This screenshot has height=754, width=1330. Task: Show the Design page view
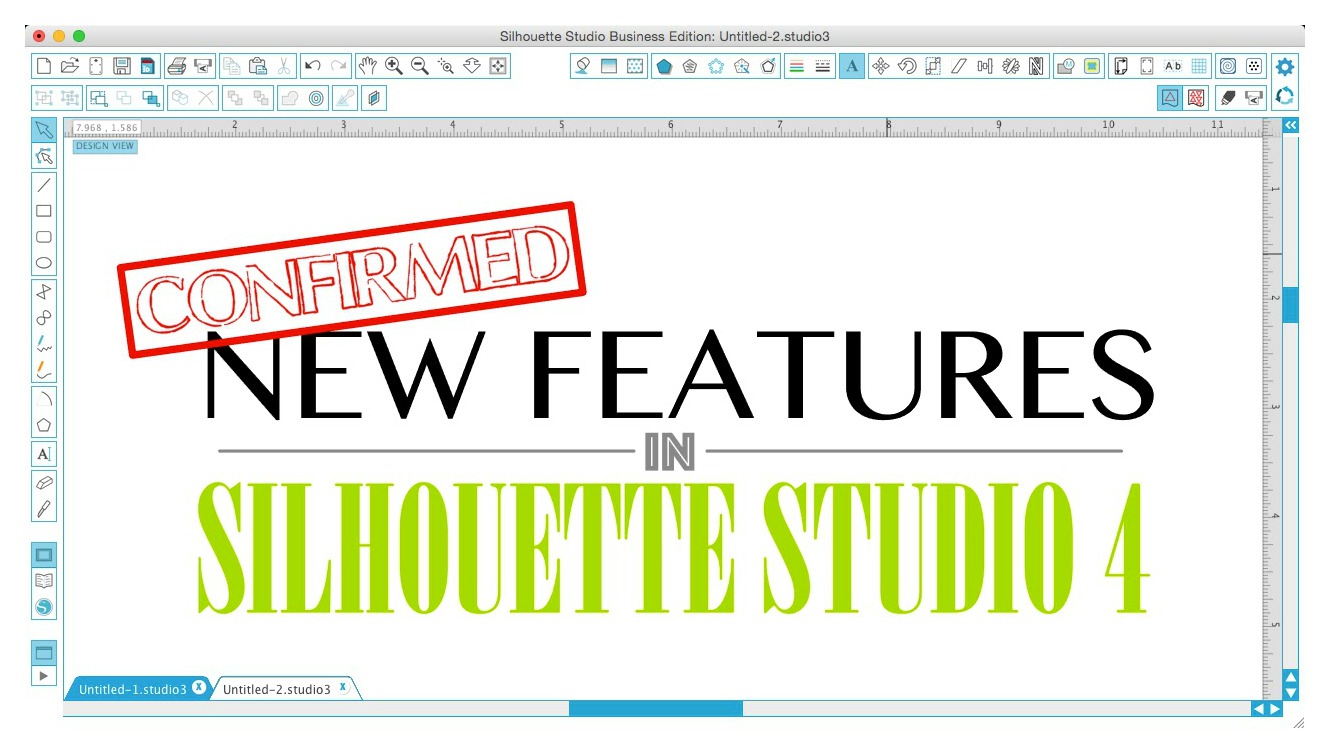pyautogui.click(x=44, y=555)
